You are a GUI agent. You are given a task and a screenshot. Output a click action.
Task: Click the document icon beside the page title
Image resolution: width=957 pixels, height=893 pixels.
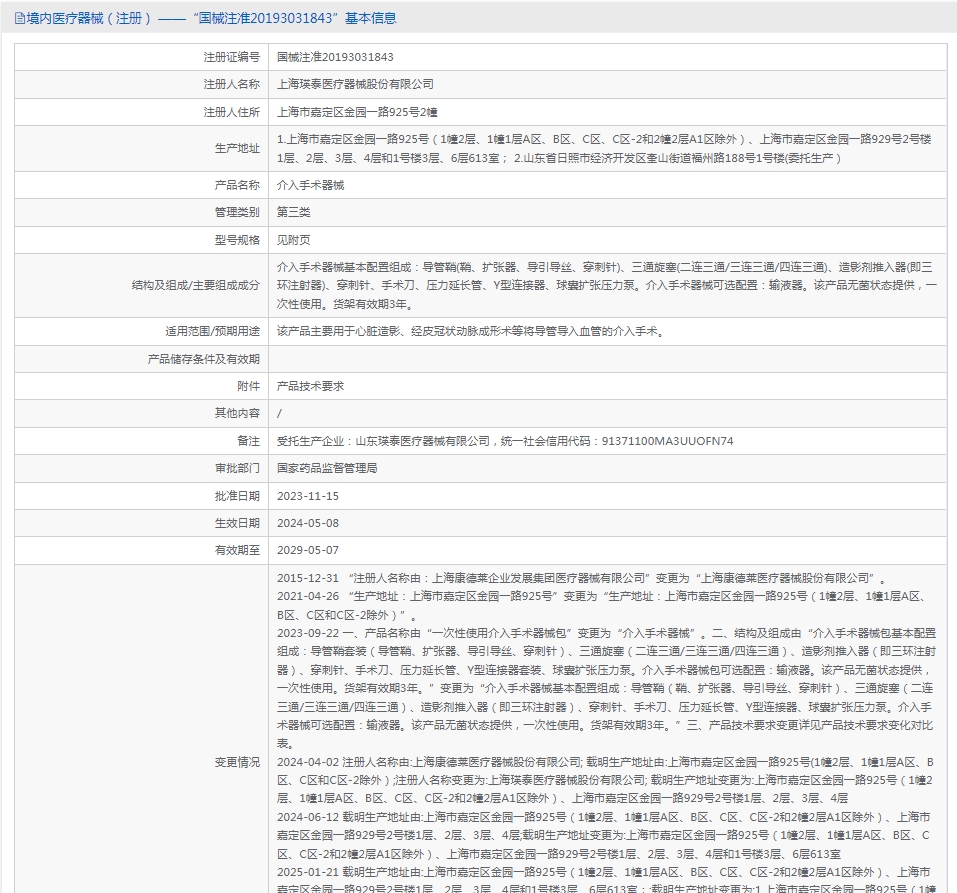[x=20, y=18]
